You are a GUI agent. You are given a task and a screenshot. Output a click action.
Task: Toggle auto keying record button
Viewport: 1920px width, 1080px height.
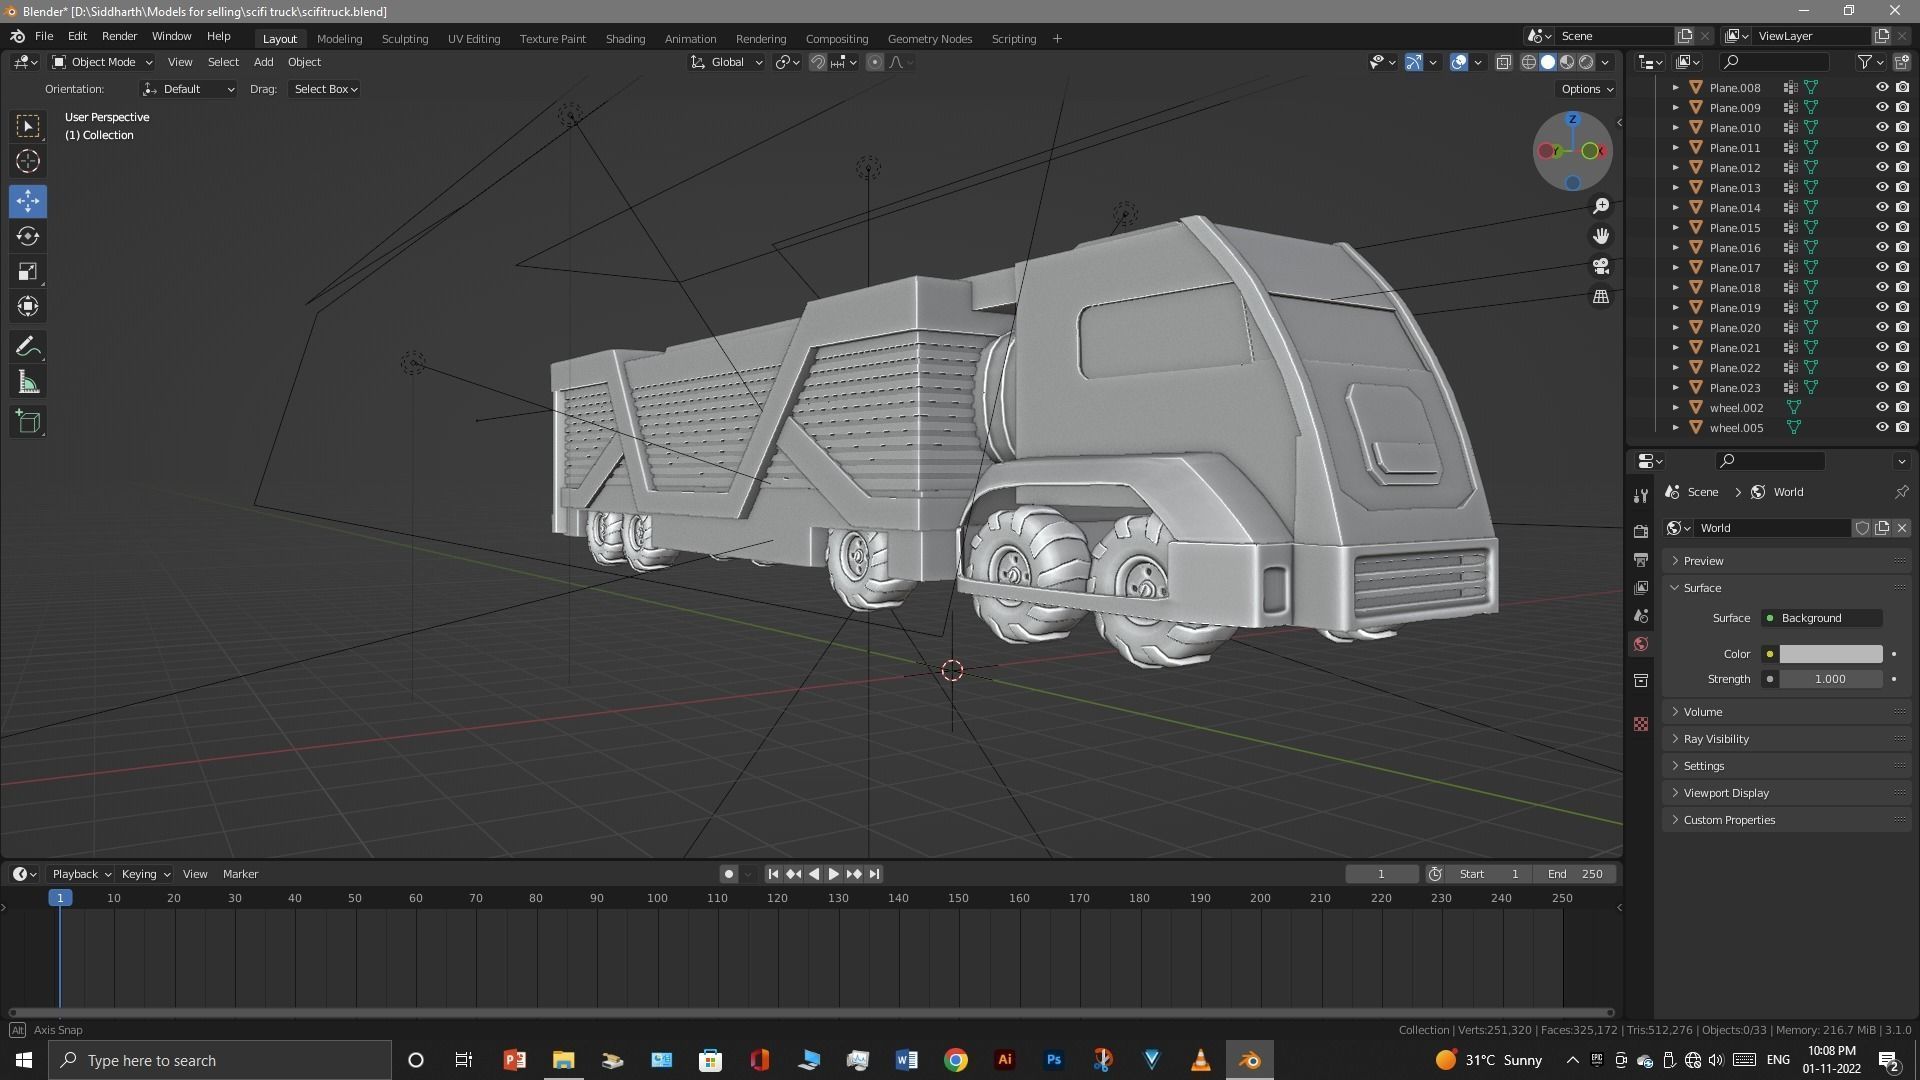[728, 874]
